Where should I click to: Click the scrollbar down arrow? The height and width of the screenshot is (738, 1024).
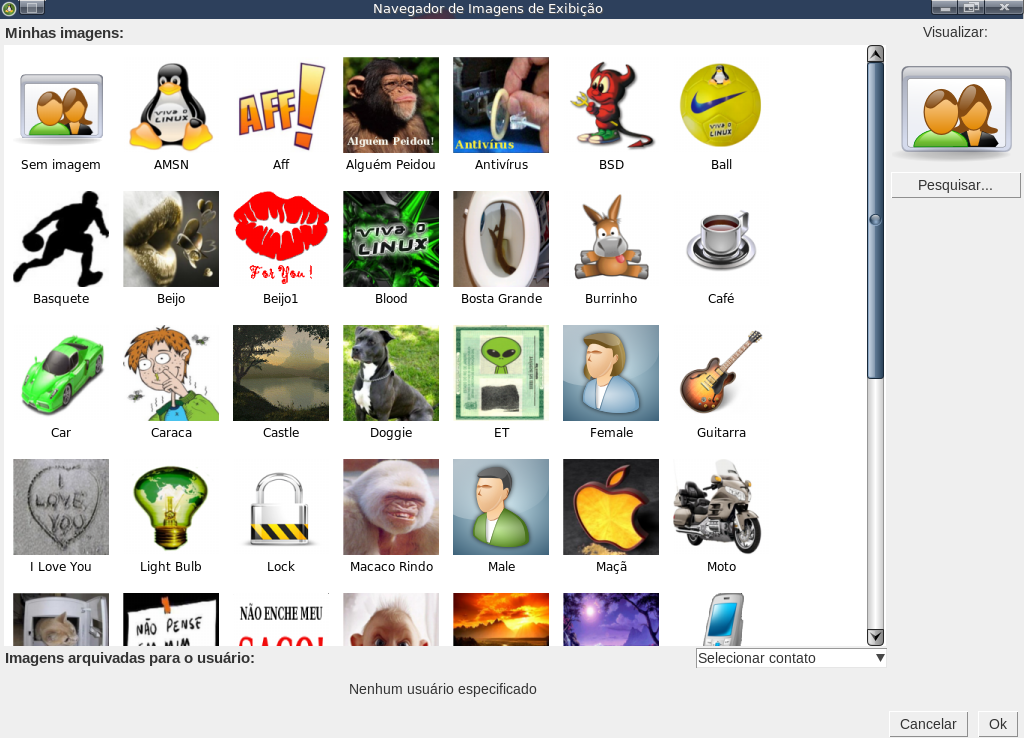click(x=875, y=637)
